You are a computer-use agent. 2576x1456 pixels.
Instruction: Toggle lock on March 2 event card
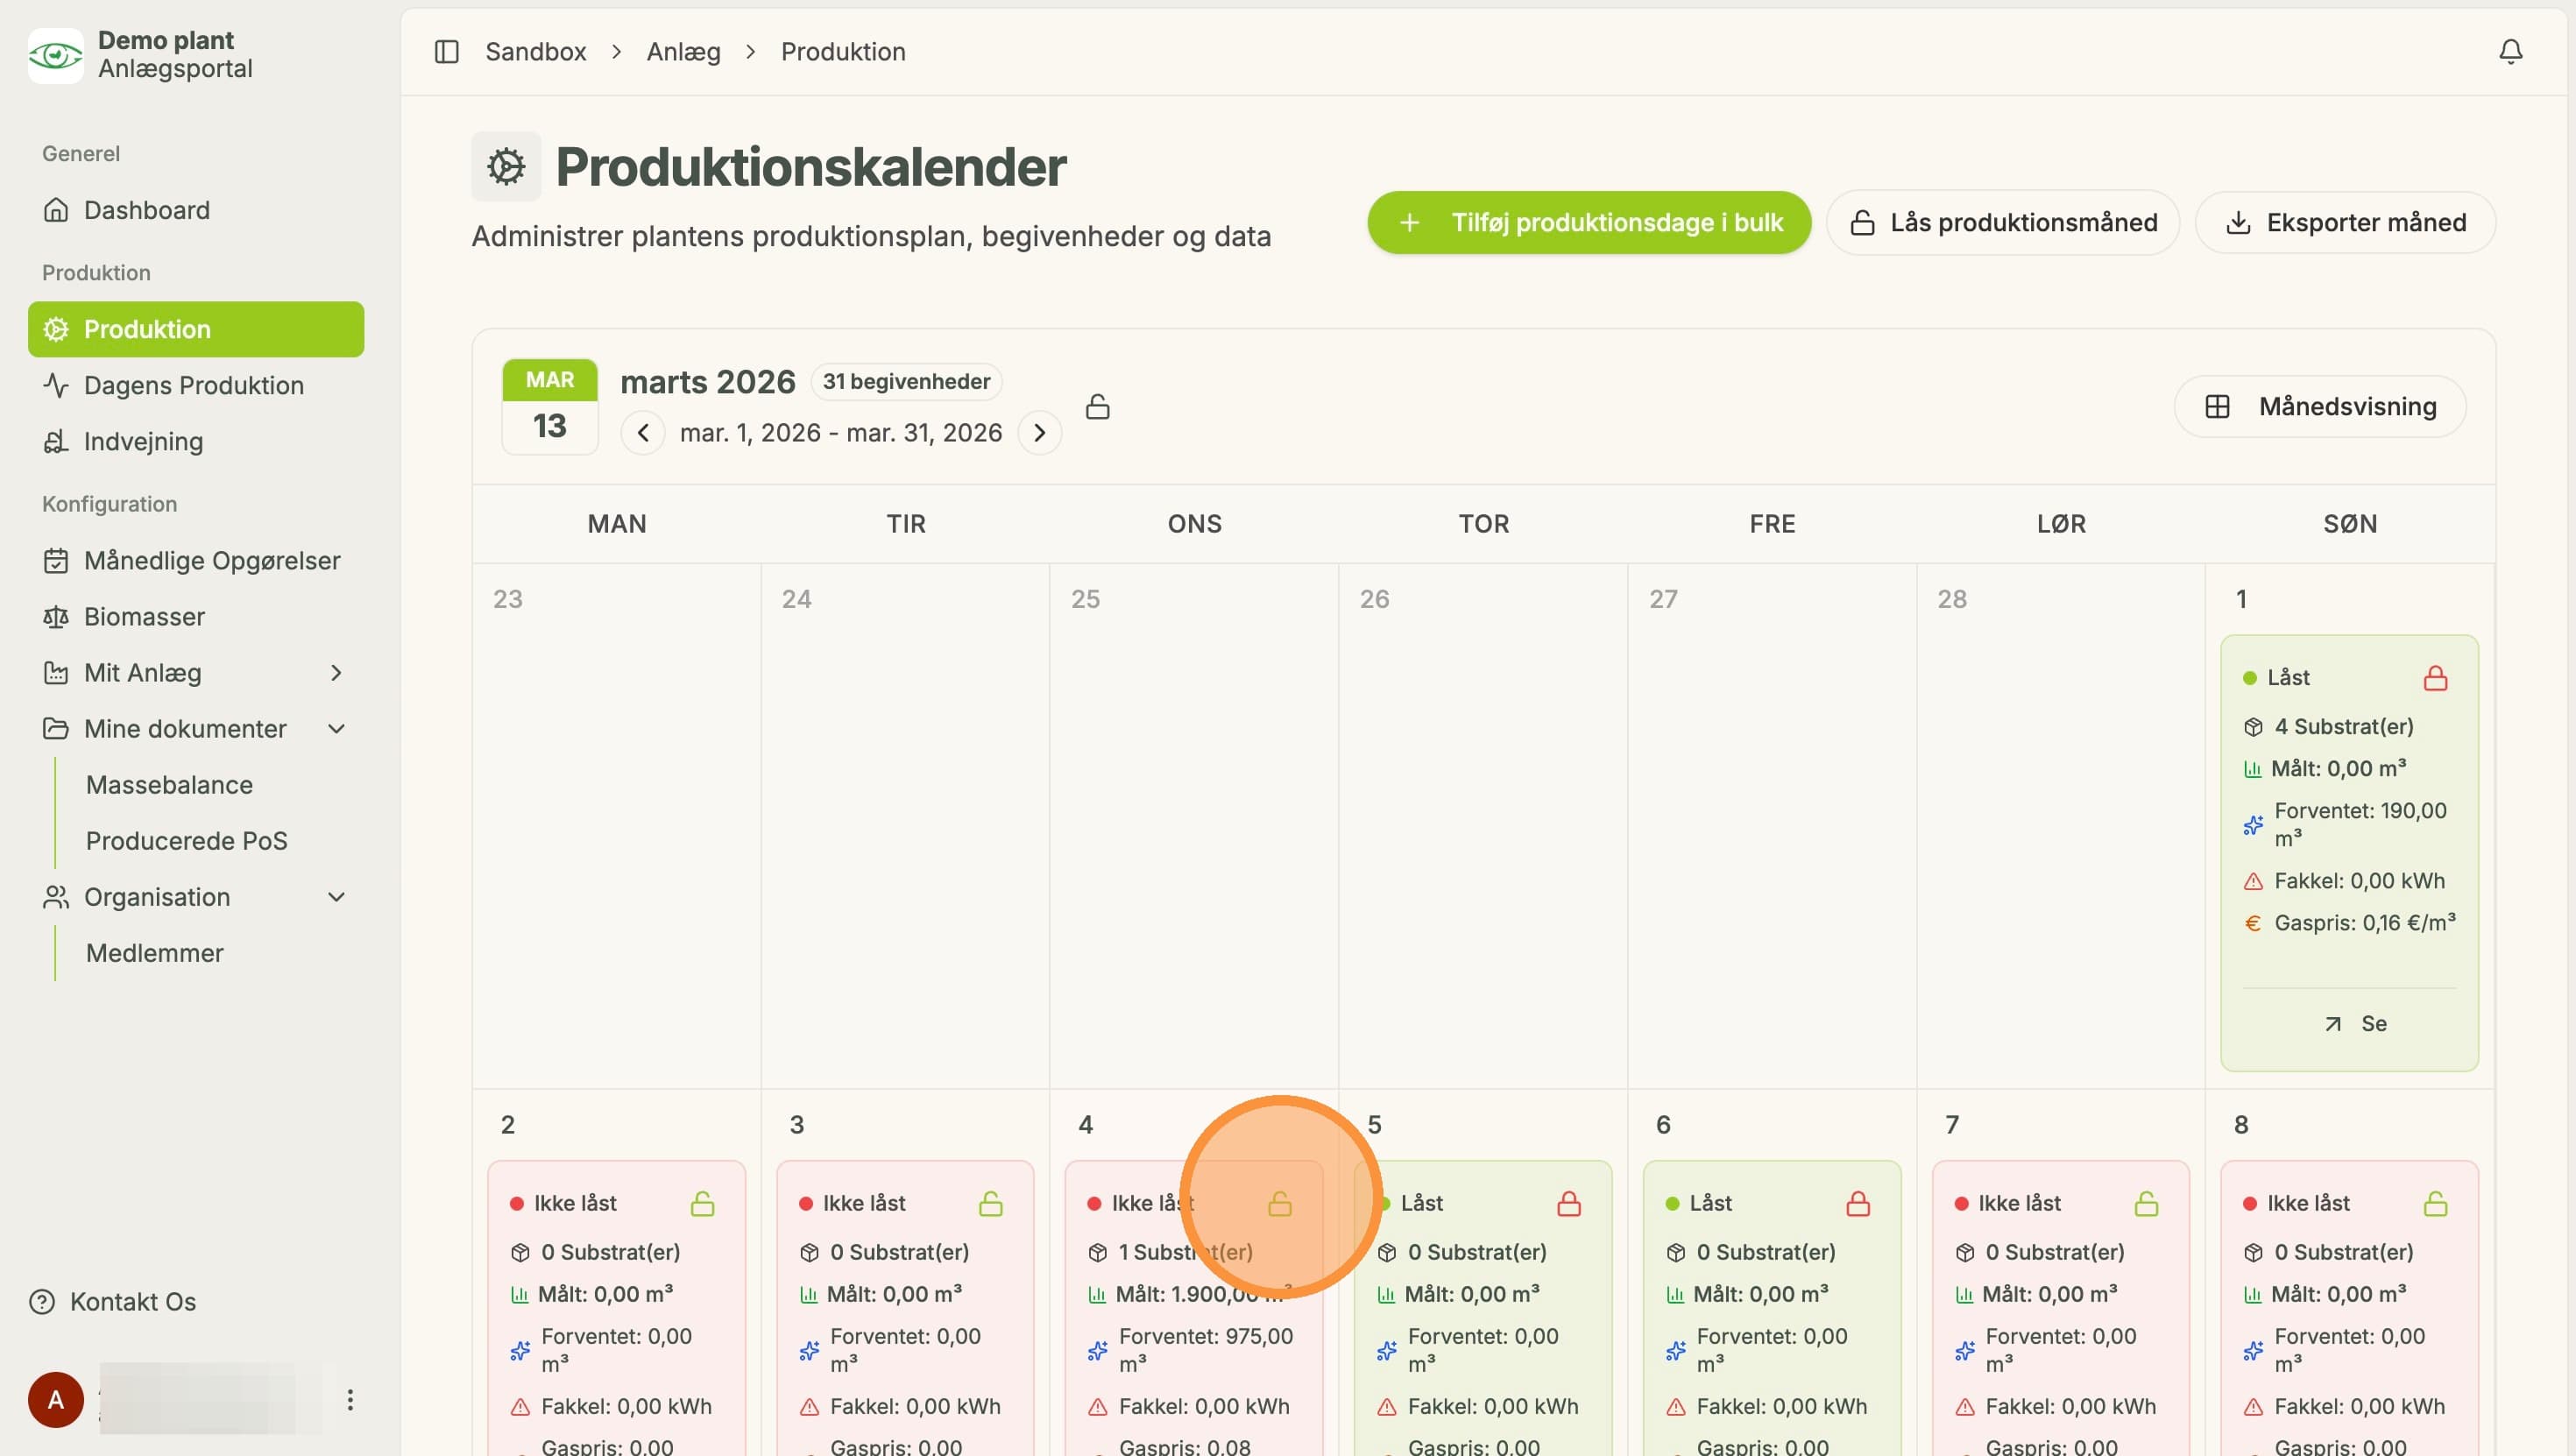pyautogui.click(x=702, y=1203)
